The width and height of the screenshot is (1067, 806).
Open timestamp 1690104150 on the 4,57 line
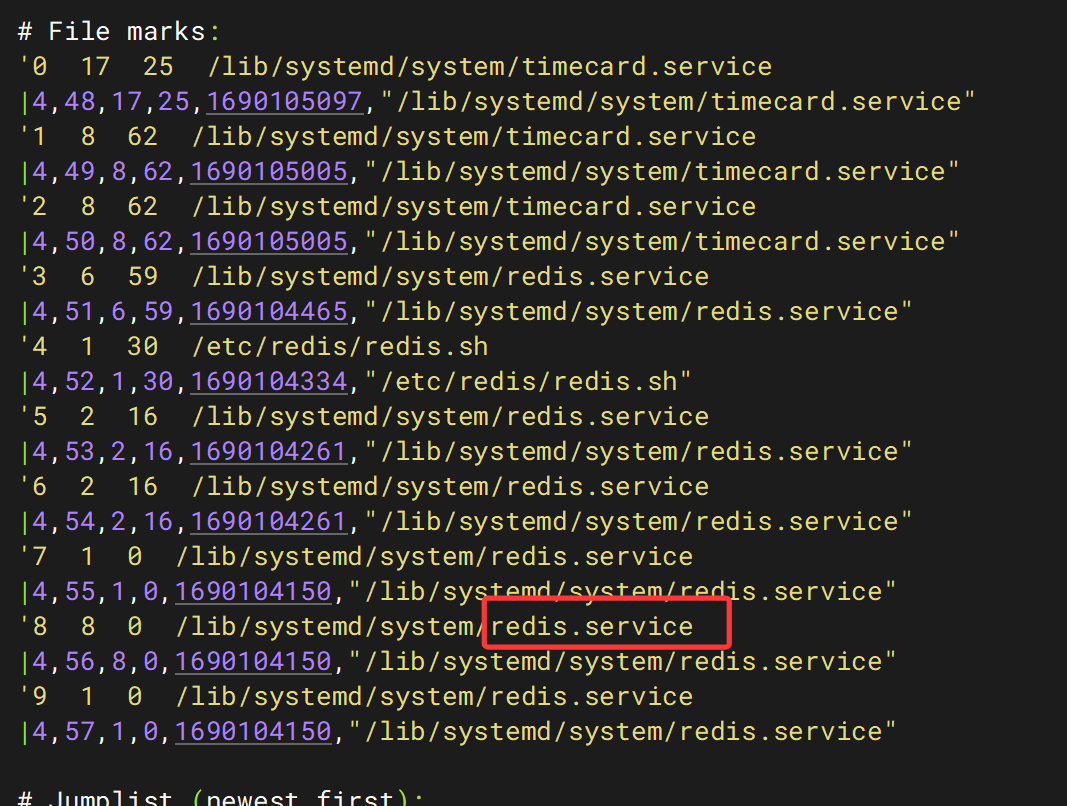tap(253, 732)
